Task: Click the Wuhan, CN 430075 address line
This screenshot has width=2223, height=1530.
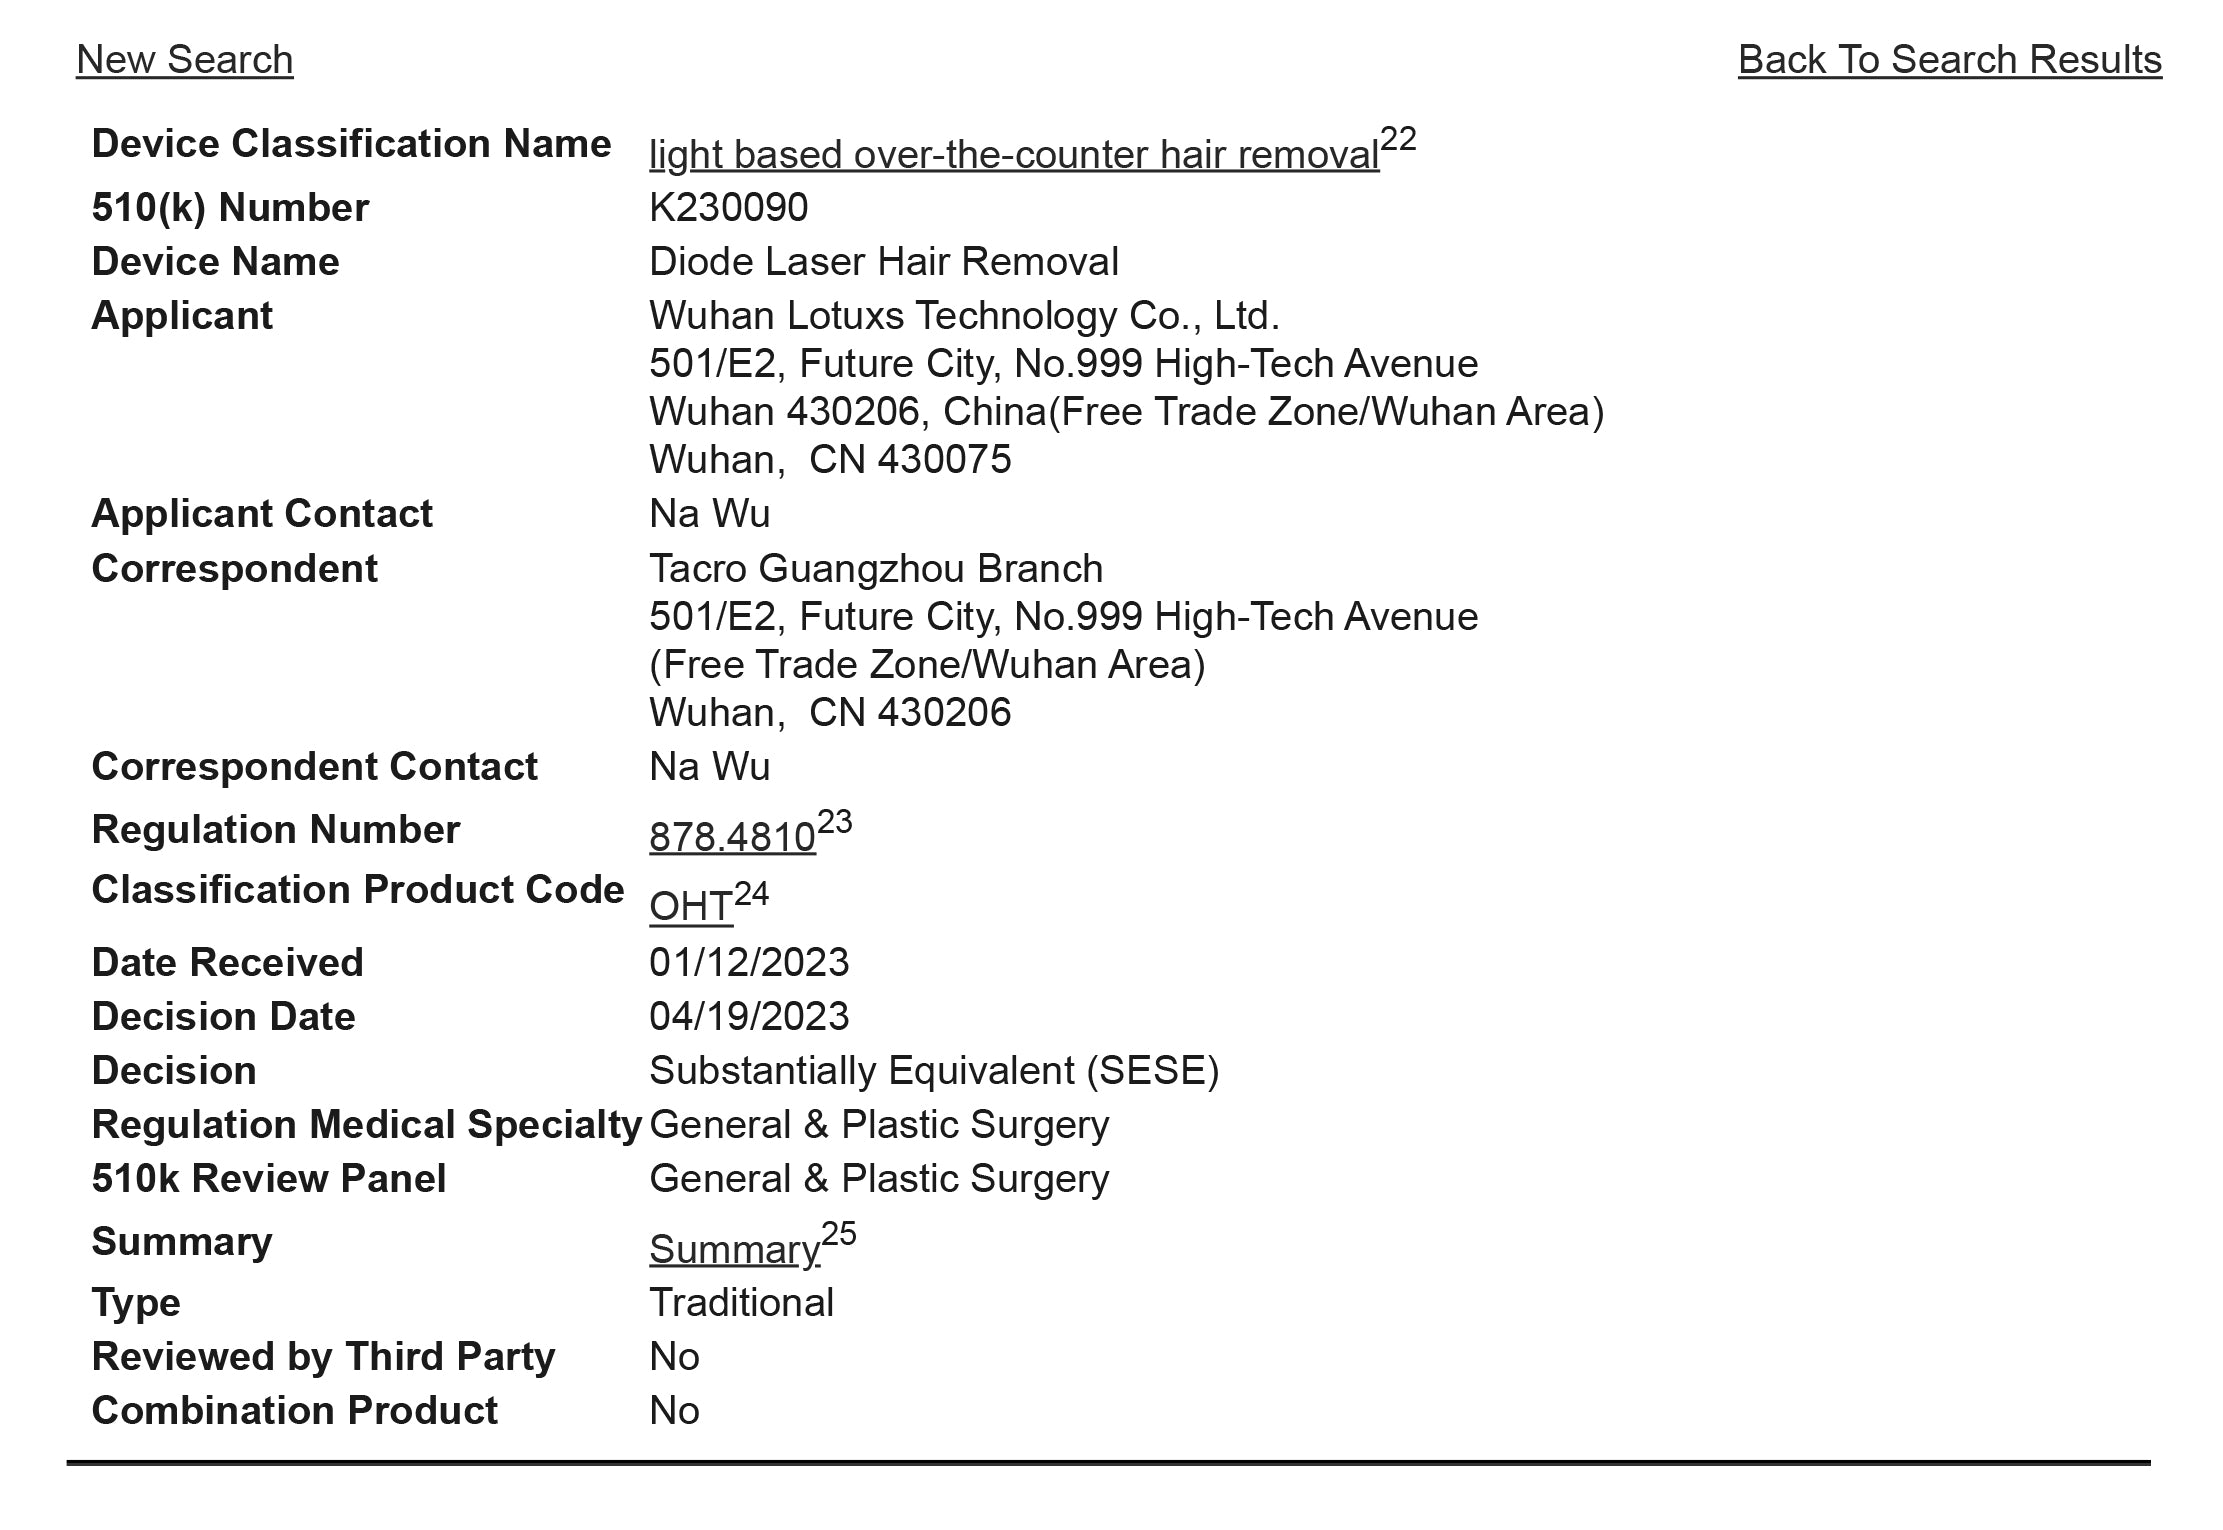Action: (x=829, y=460)
